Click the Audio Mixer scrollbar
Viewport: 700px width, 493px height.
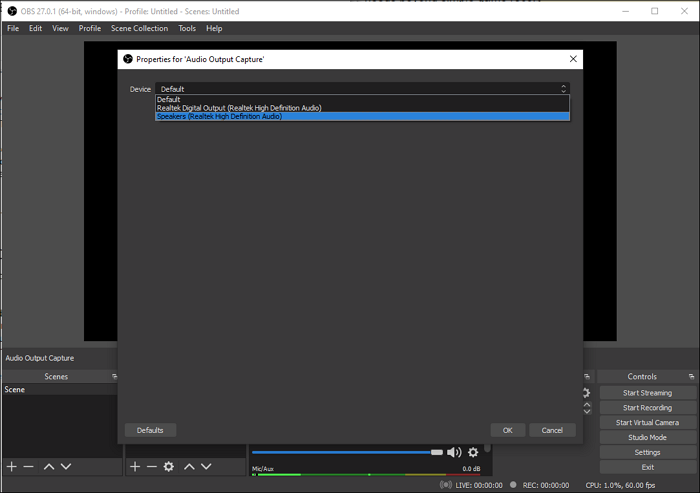(x=488, y=448)
